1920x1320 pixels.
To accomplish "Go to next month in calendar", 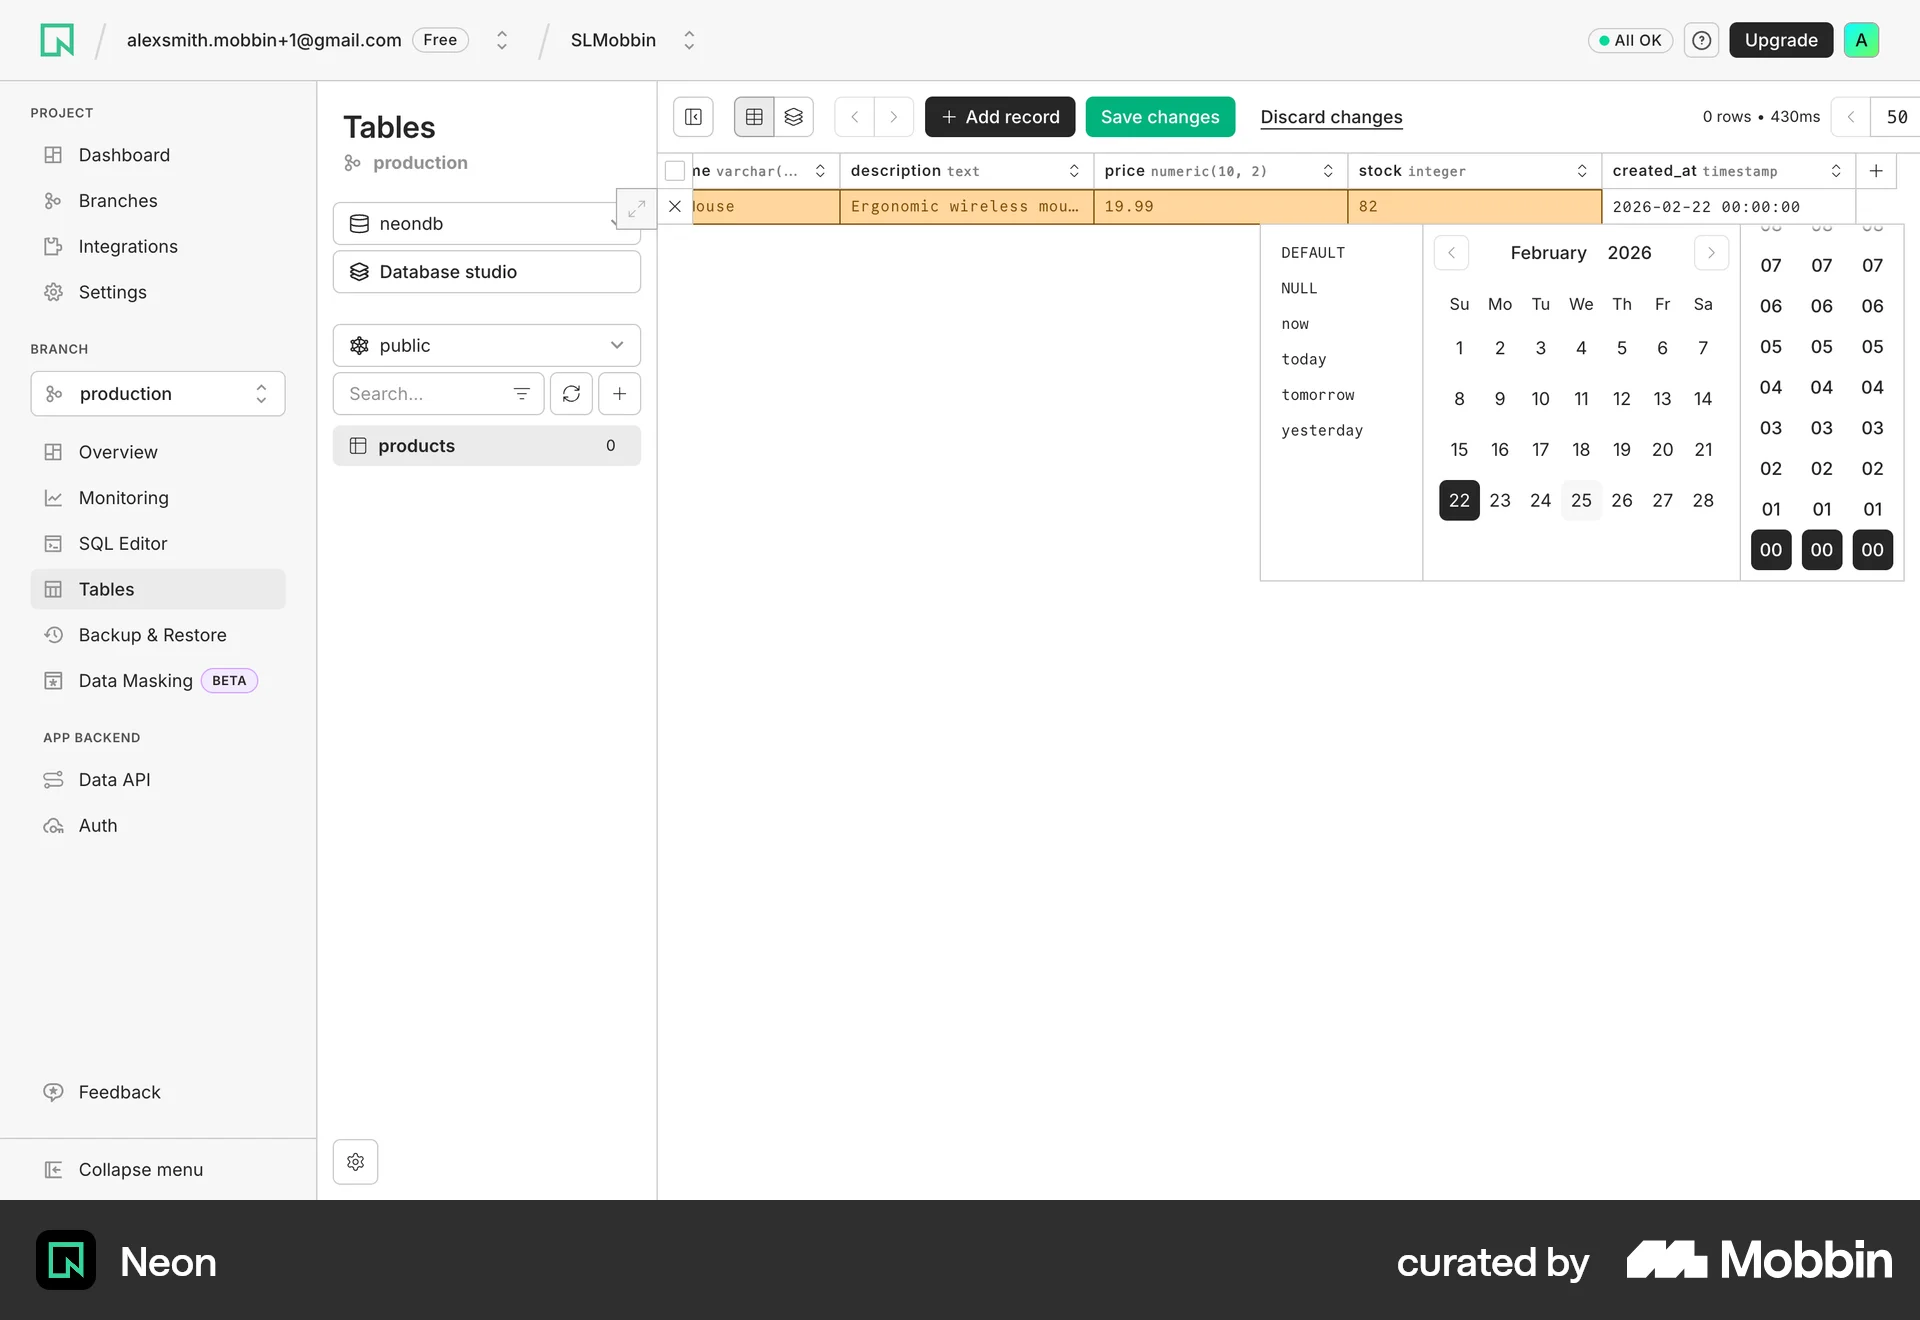I will pos(1711,253).
